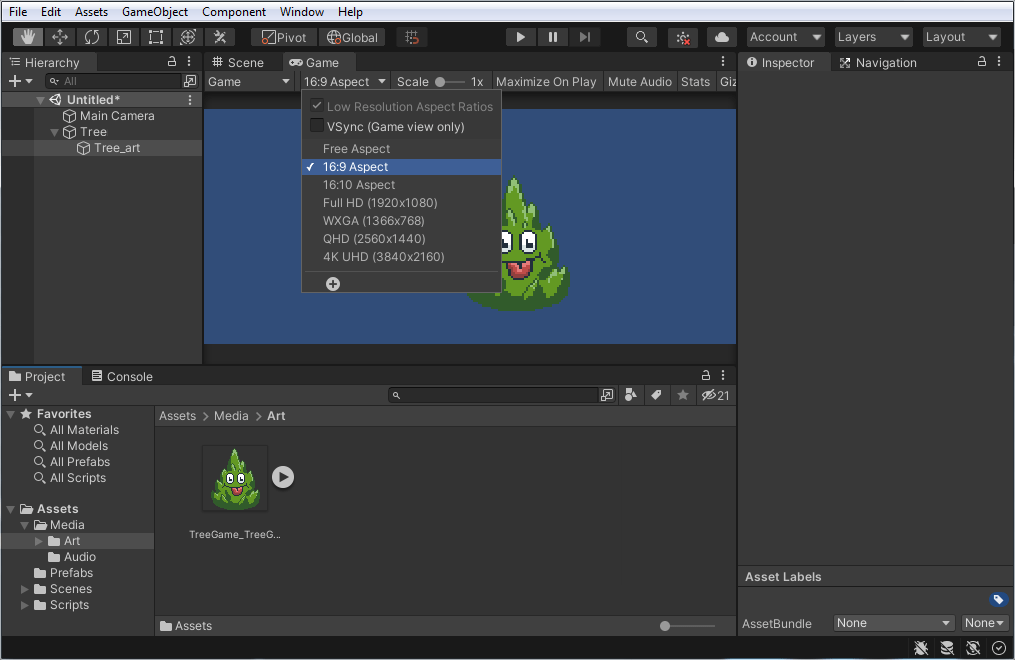This screenshot has height=660, width=1015.
Task: Select the Hand tool in the toolbar
Action: coord(27,36)
